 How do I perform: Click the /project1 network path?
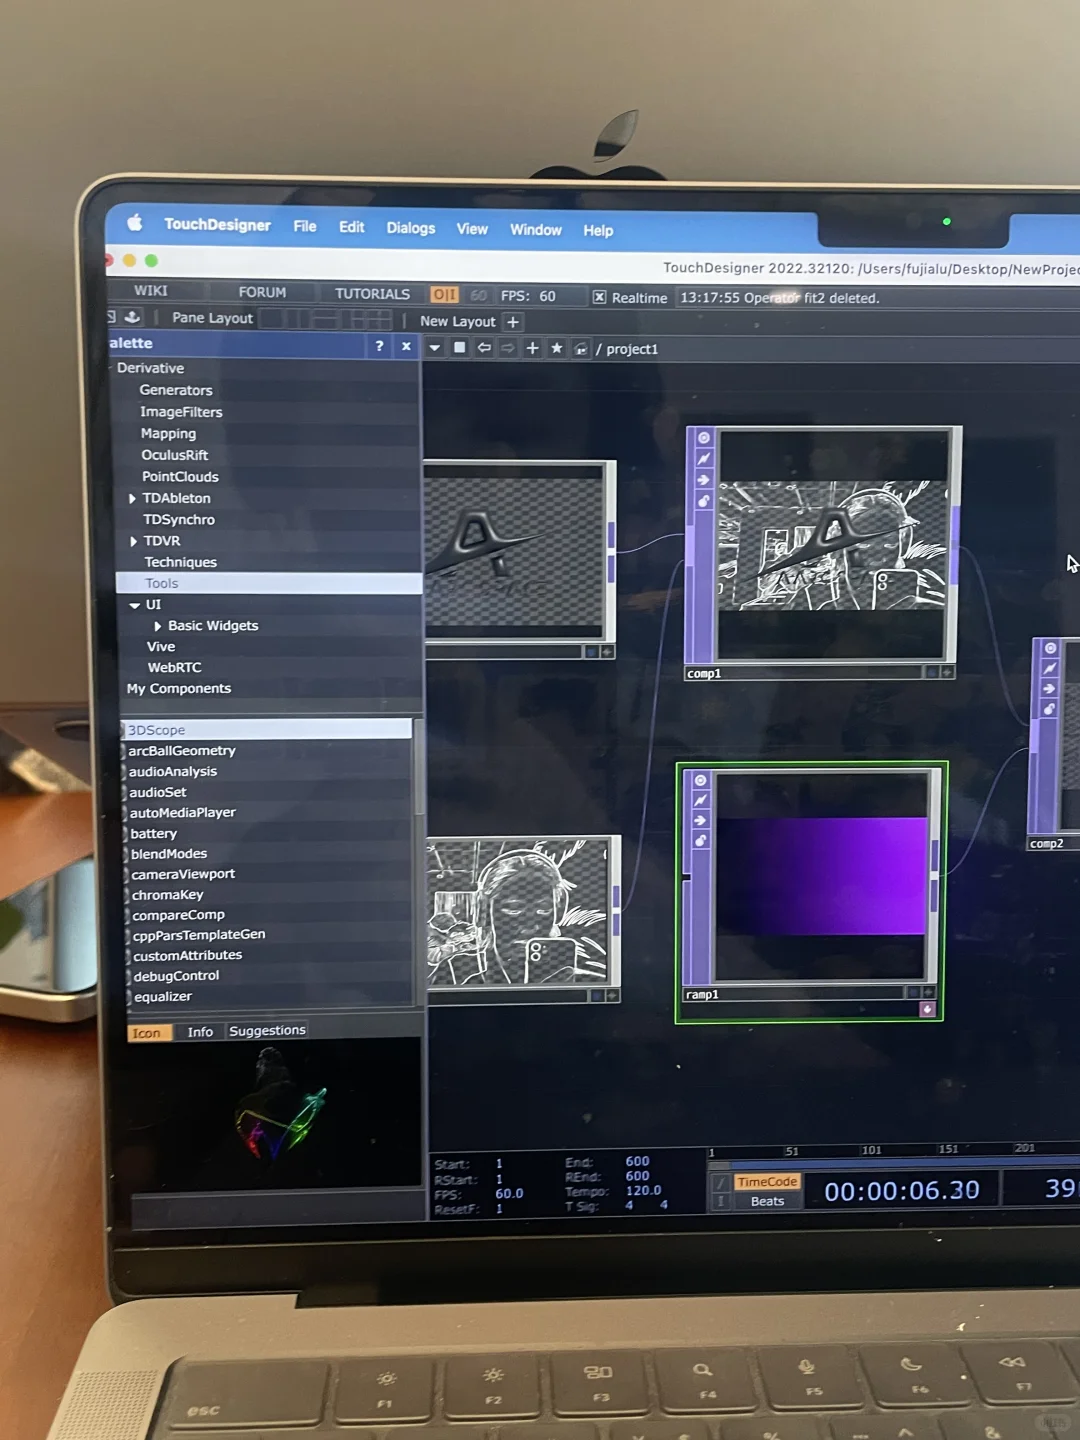[x=627, y=349]
